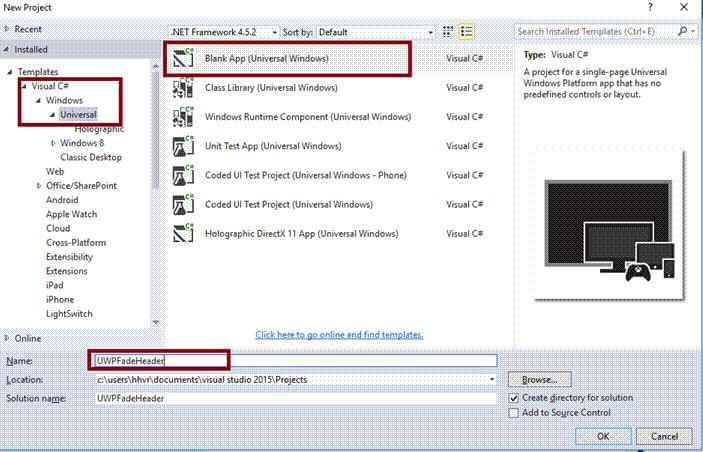Select the Cross-Platform tree item

pyautogui.click(x=76, y=243)
